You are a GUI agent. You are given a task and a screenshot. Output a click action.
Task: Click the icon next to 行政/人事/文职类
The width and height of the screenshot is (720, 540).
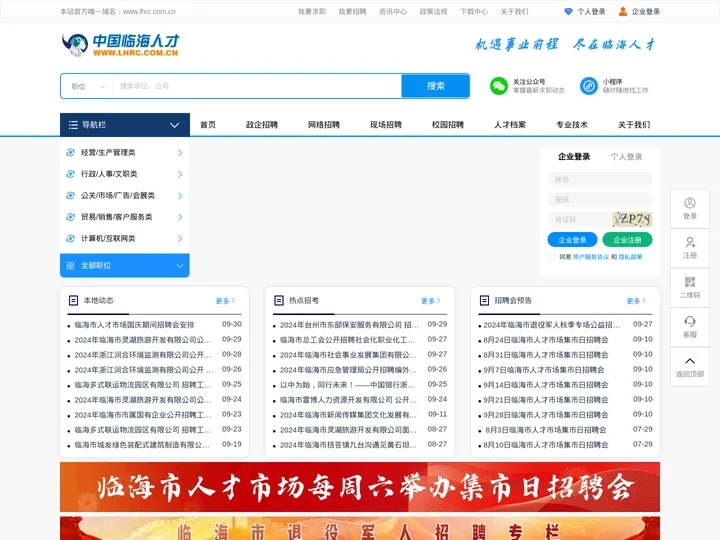pyautogui.click(x=70, y=174)
